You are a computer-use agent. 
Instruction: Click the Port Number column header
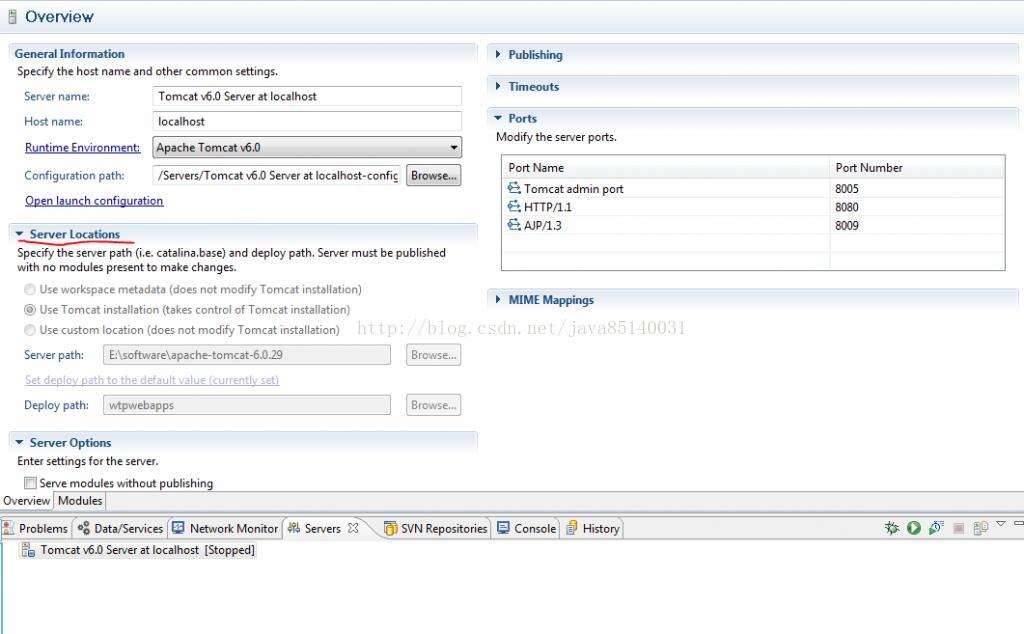coord(917,167)
